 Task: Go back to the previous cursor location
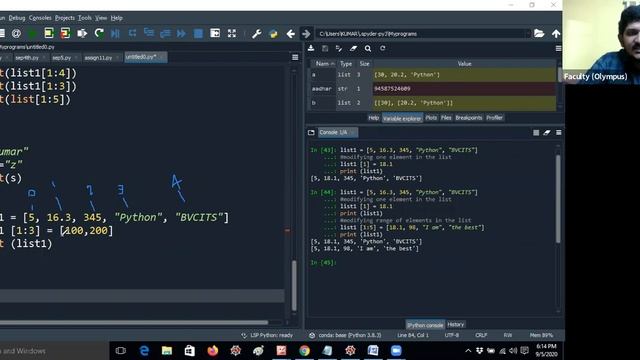[291, 33]
